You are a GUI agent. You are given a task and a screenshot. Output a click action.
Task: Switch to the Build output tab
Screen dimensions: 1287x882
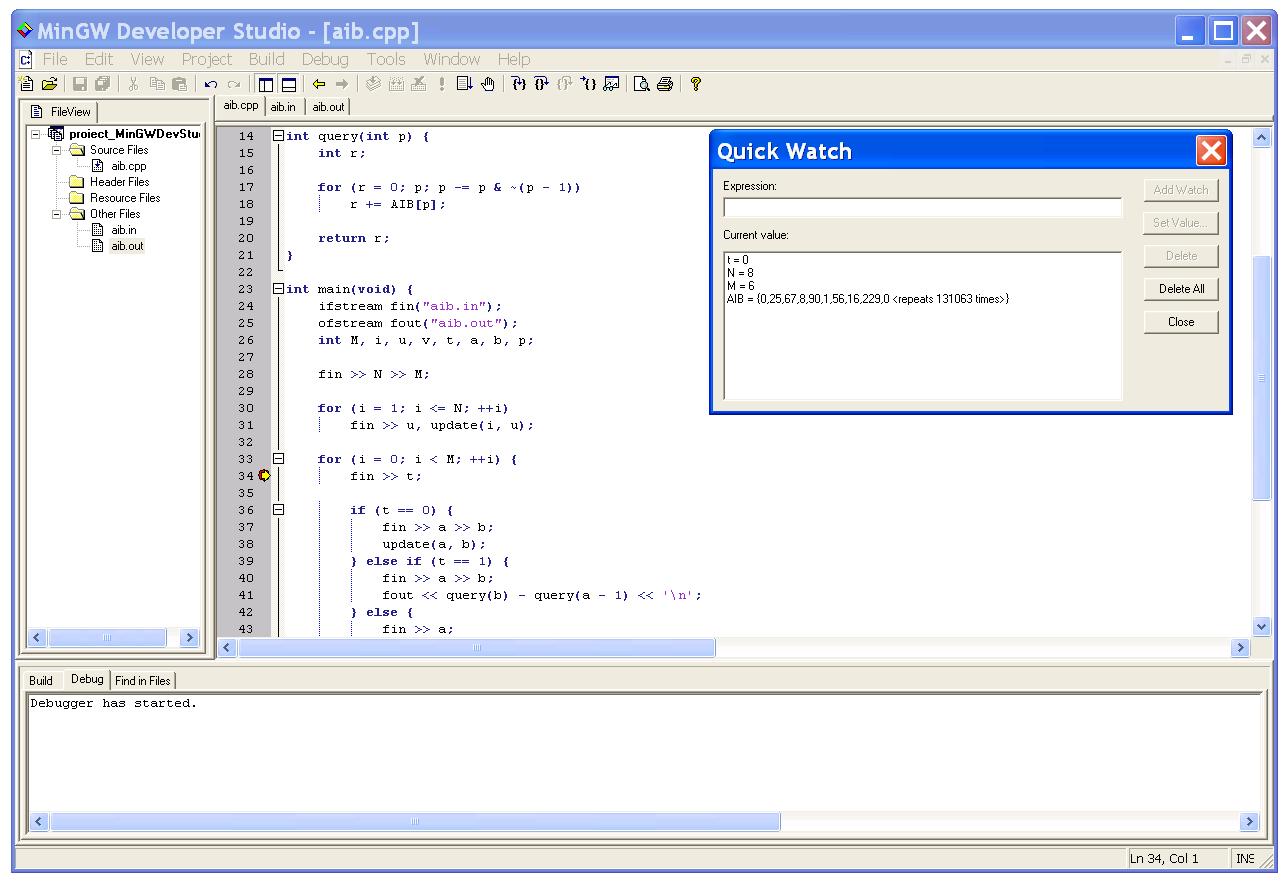coord(41,681)
